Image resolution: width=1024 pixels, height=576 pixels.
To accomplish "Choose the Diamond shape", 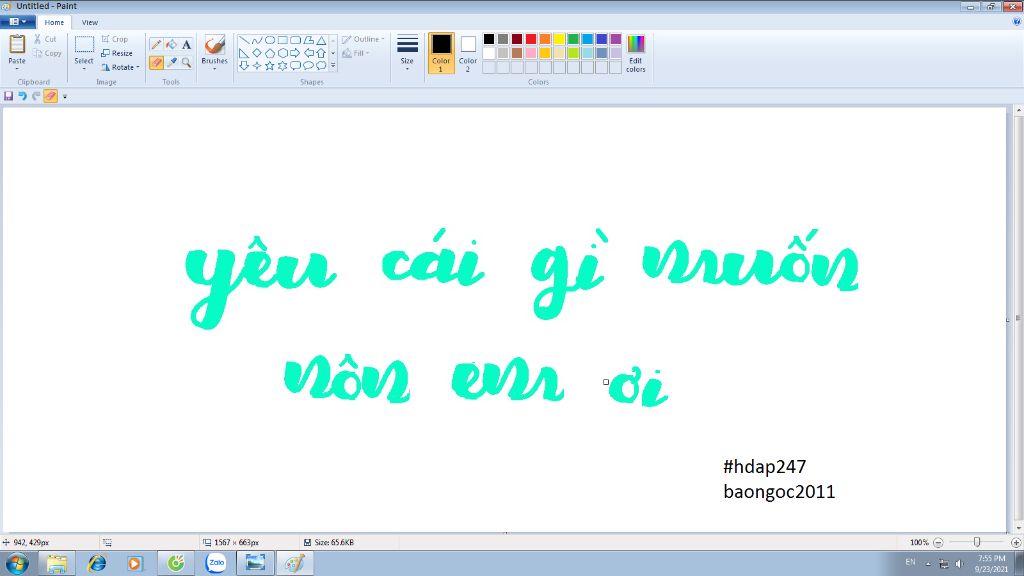I will coord(257,53).
